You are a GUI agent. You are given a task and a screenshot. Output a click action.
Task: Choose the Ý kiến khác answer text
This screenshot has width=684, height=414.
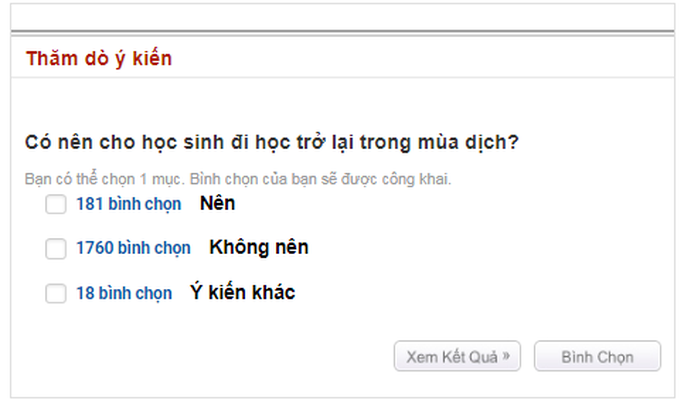point(243,292)
